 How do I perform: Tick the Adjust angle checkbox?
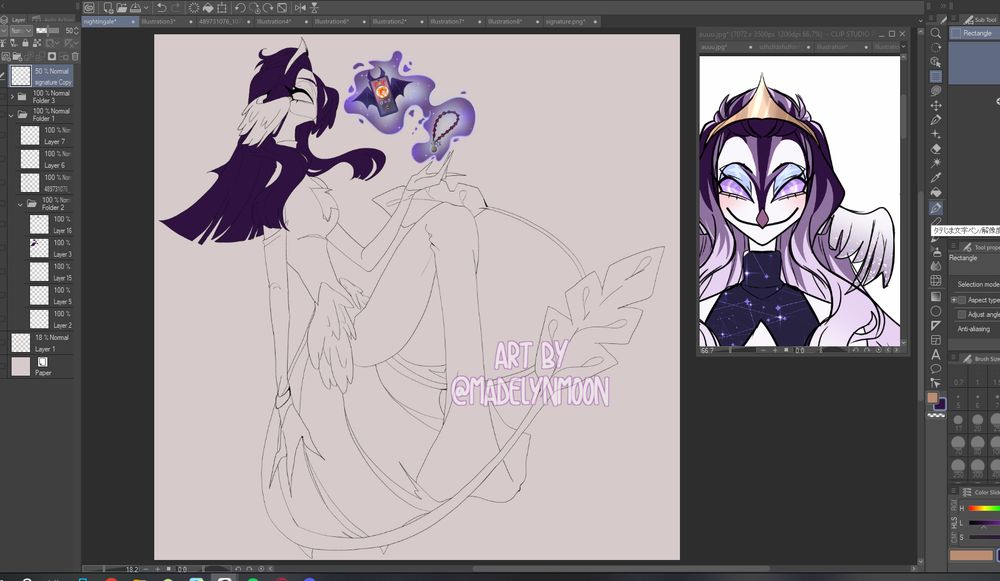[x=962, y=314]
